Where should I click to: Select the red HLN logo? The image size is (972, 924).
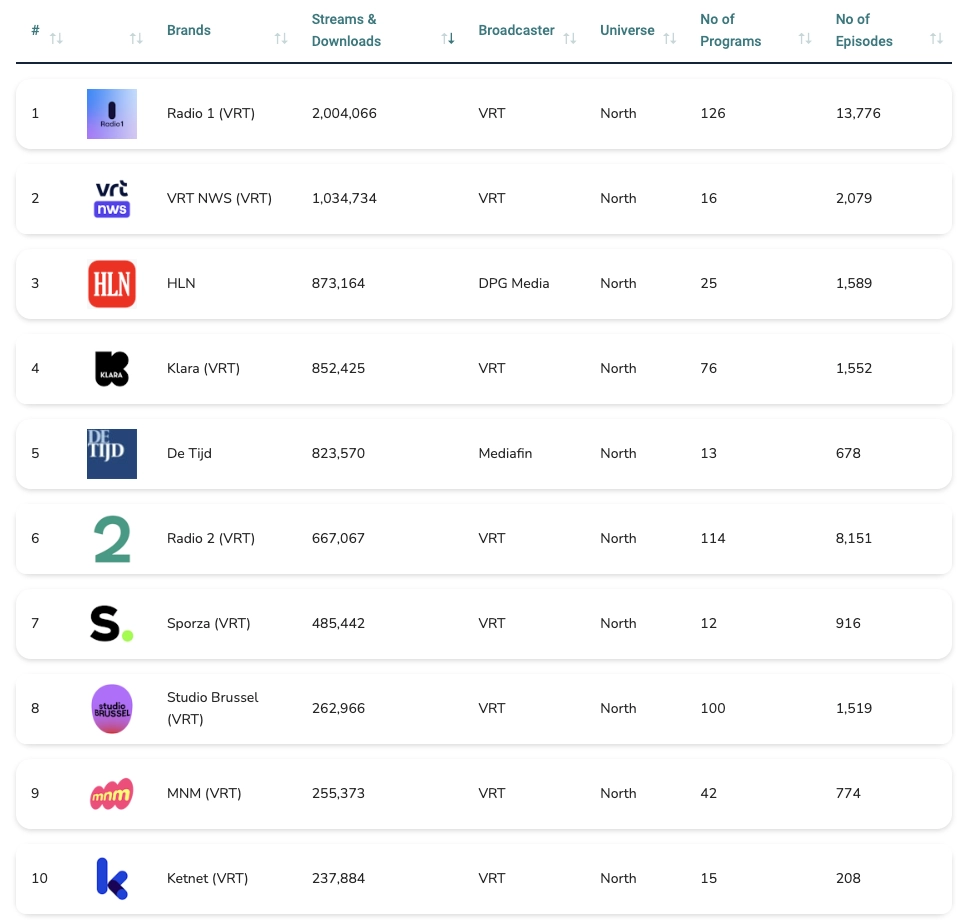point(112,284)
